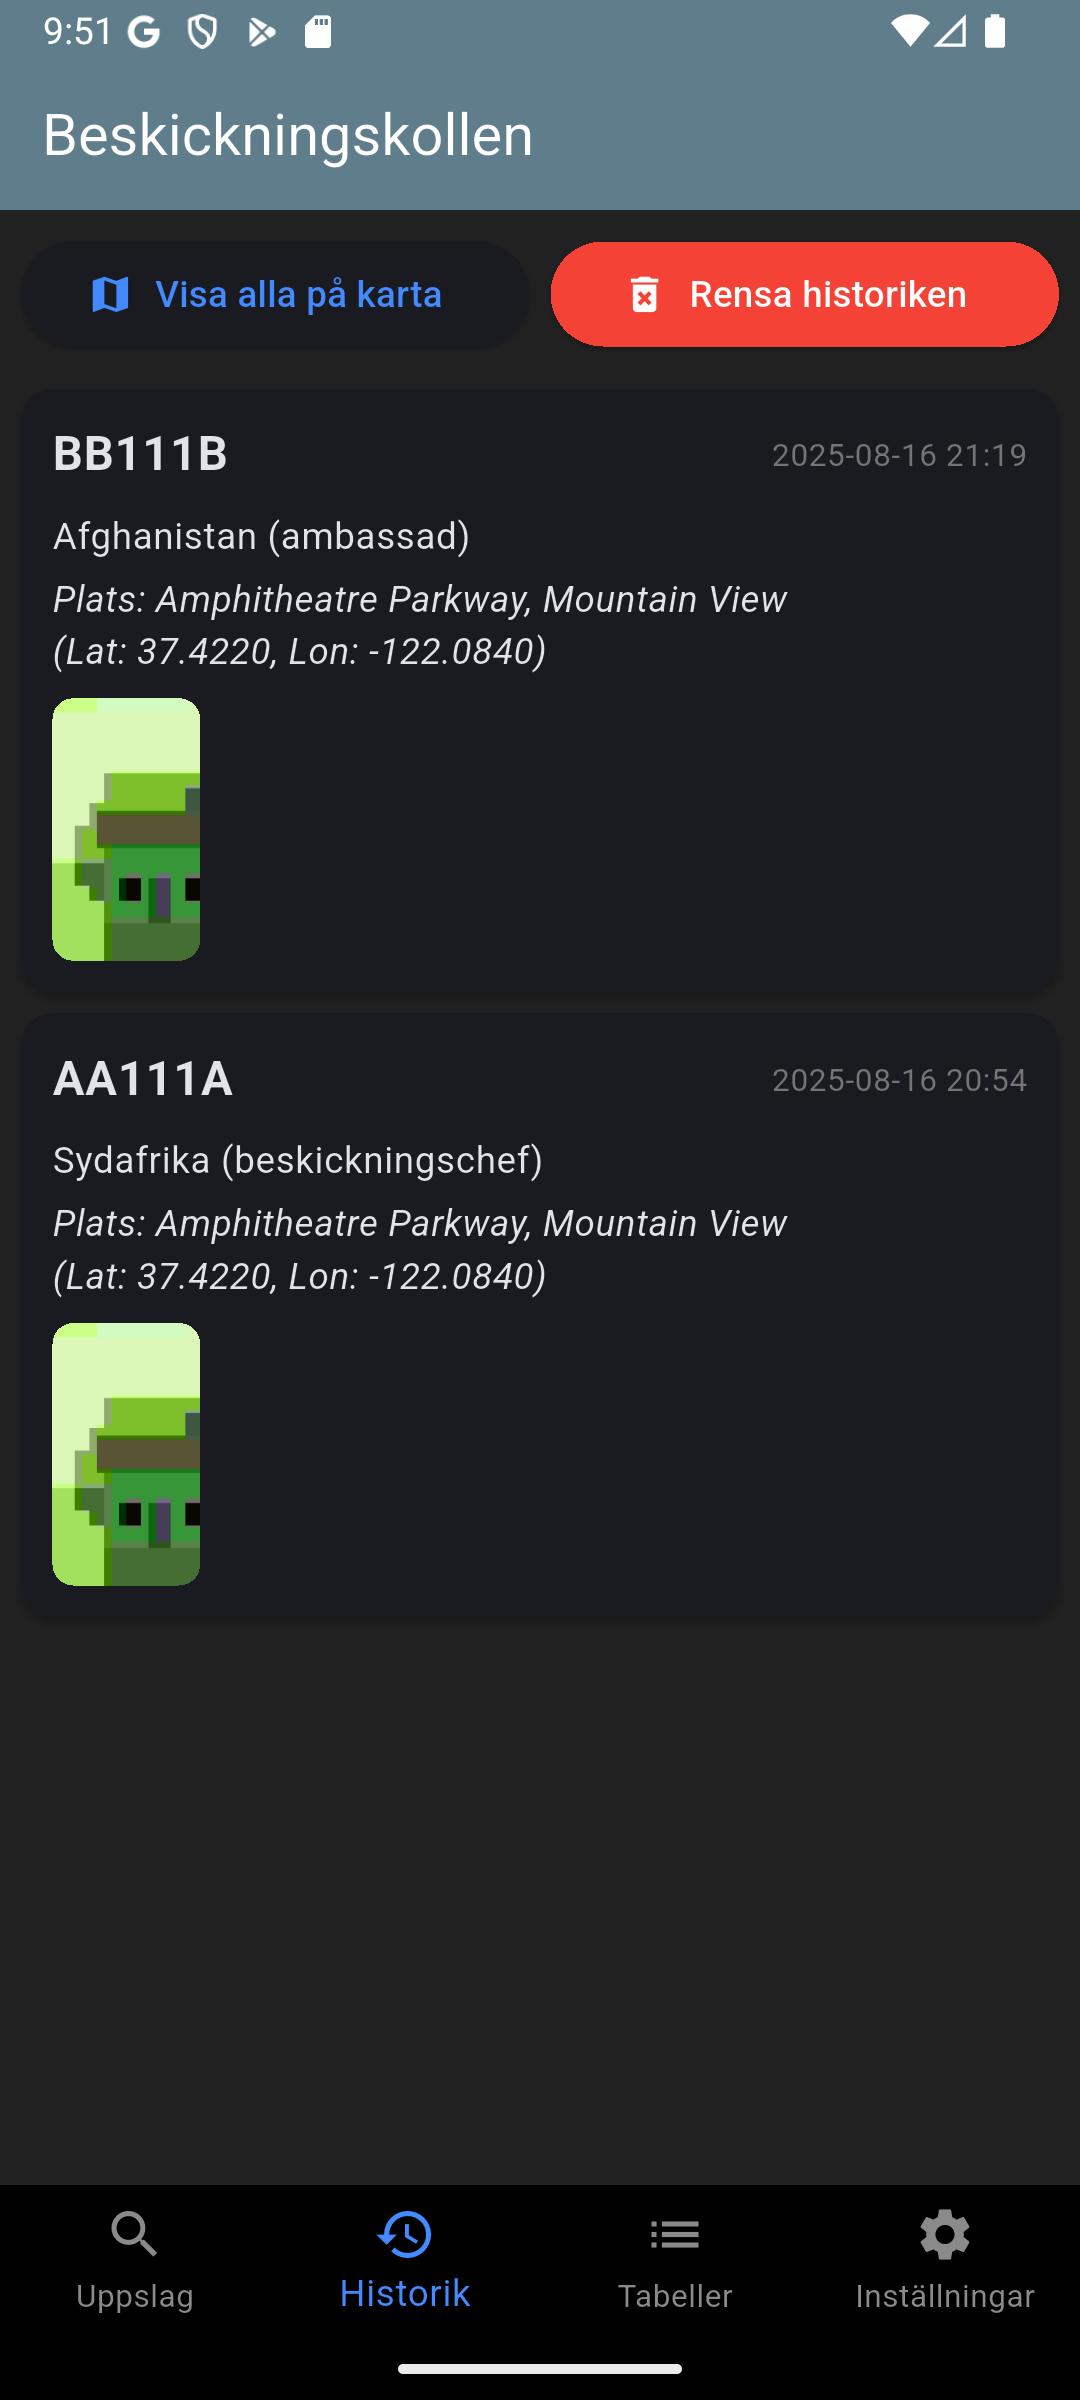Select the AA111A history entry title
Viewport: 1080px width, 2400px height.
point(143,1079)
